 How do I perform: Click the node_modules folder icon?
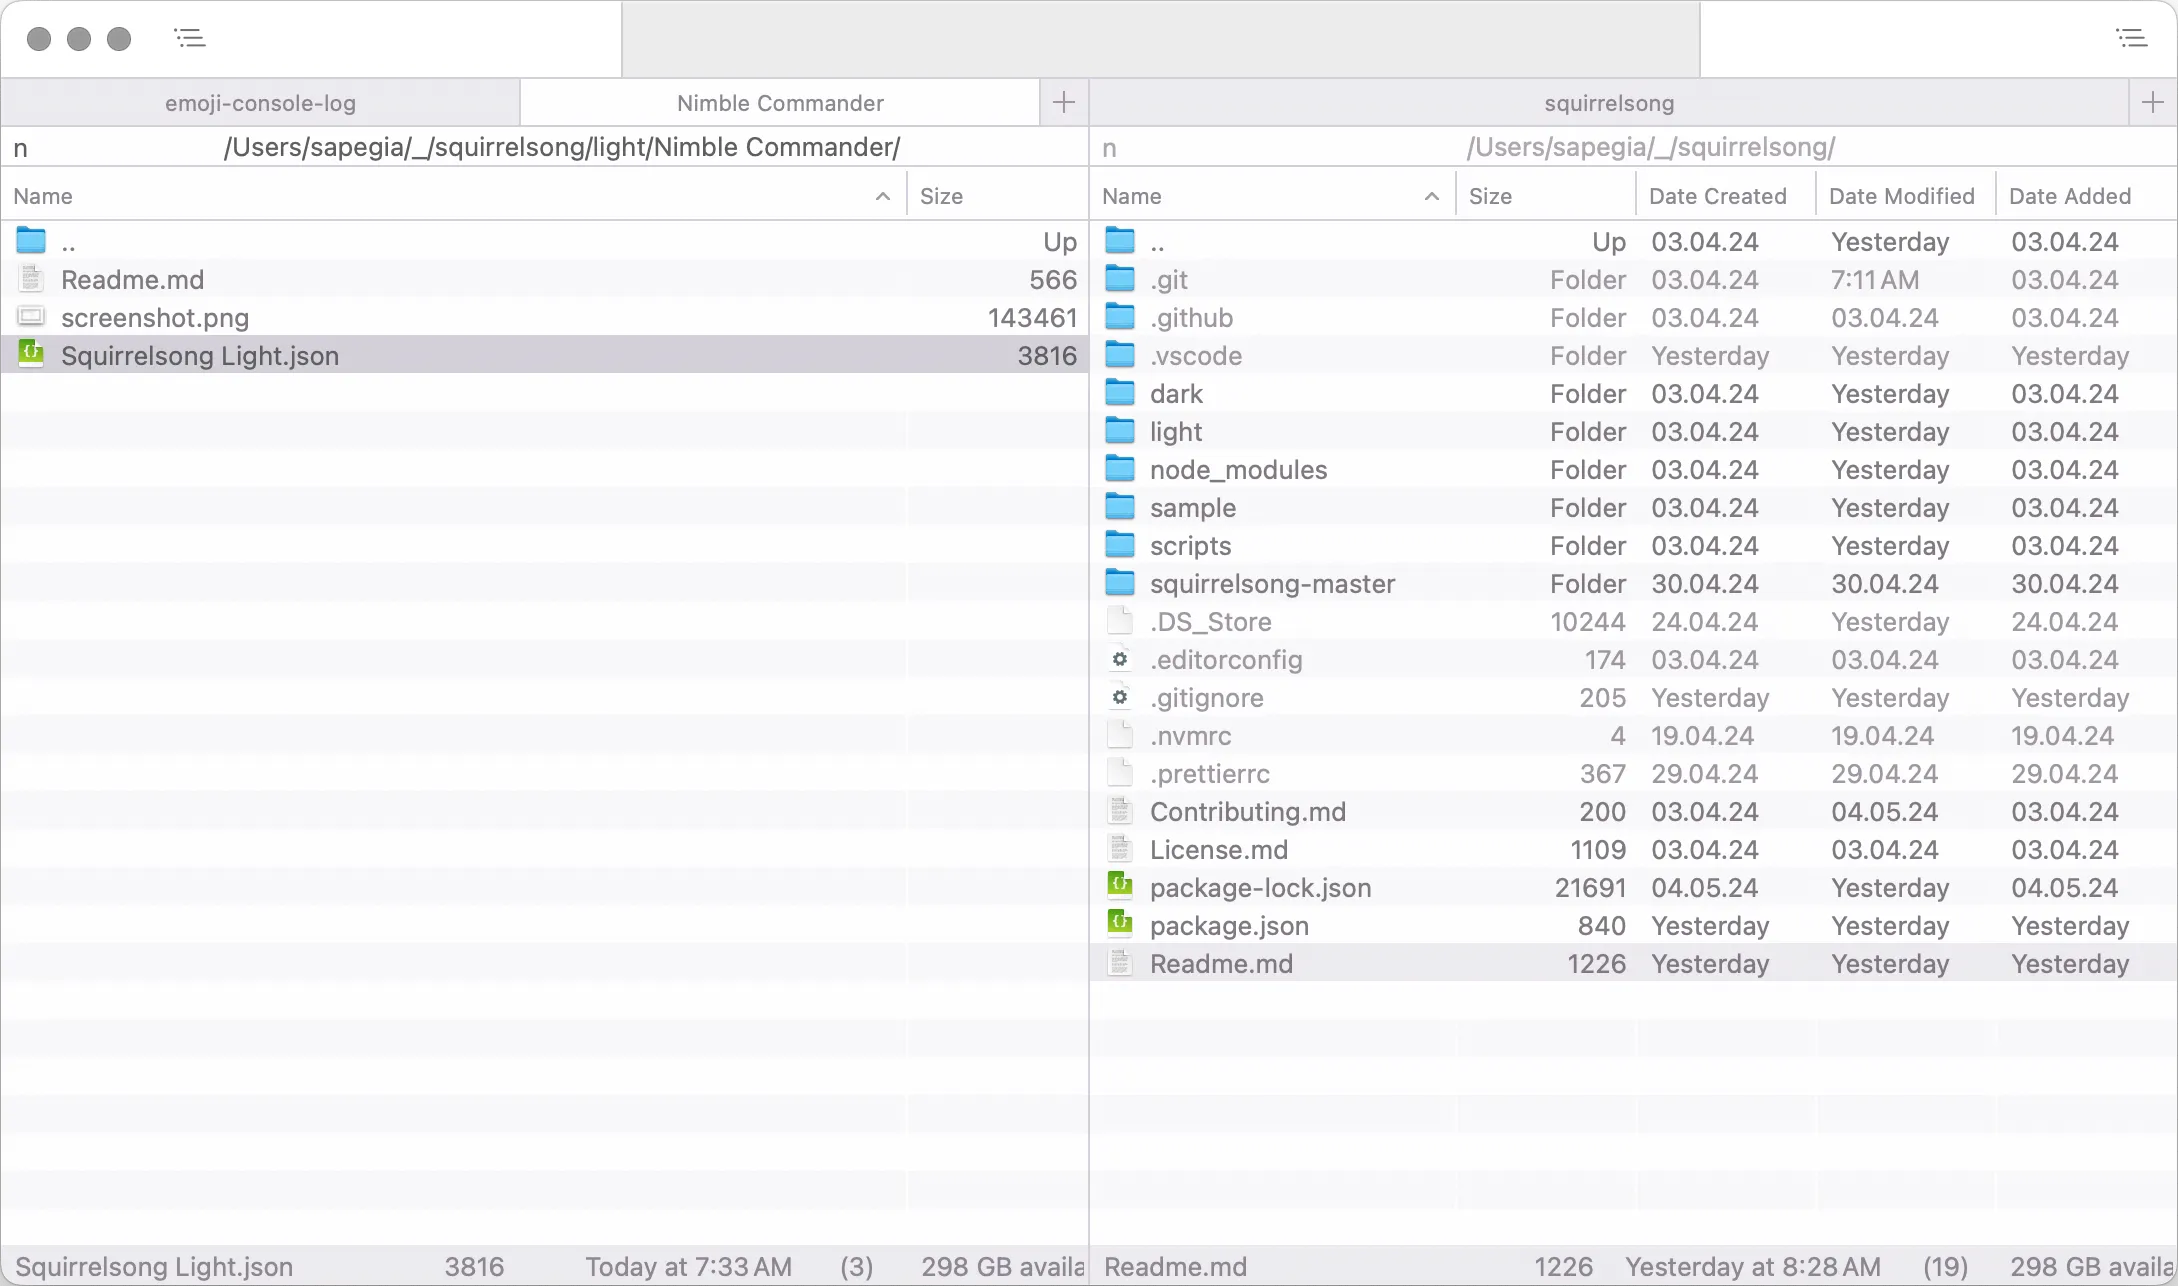pos(1120,469)
